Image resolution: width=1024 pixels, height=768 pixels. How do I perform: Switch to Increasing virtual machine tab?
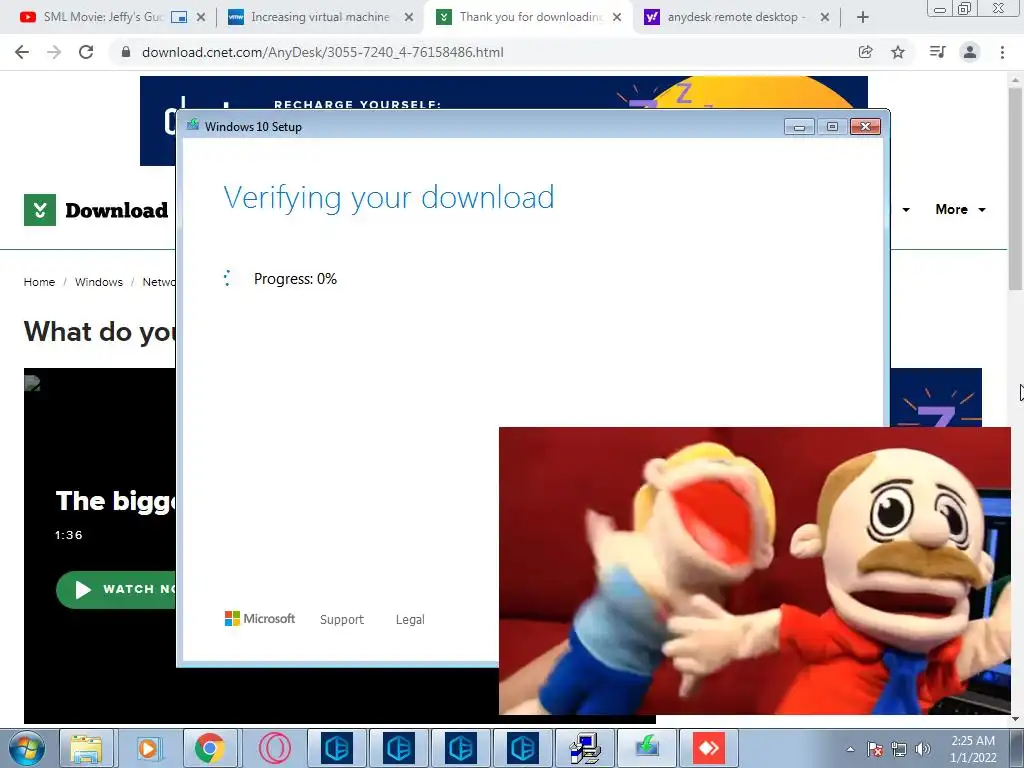pyautogui.click(x=319, y=18)
